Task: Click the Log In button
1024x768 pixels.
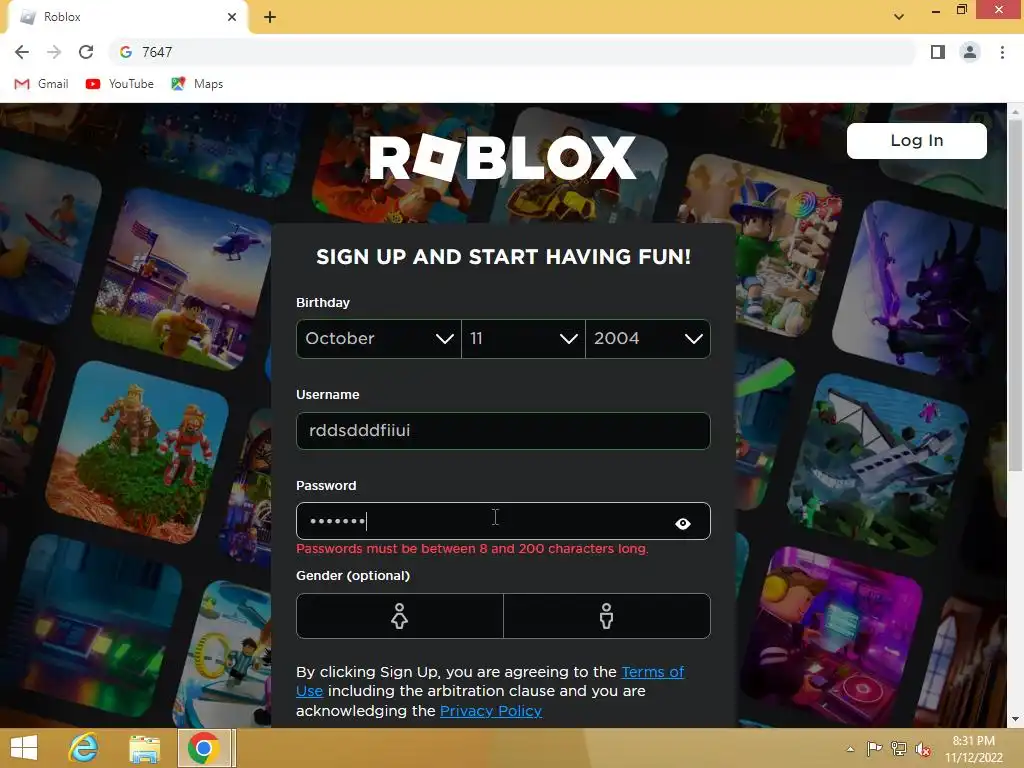Action: [916, 140]
